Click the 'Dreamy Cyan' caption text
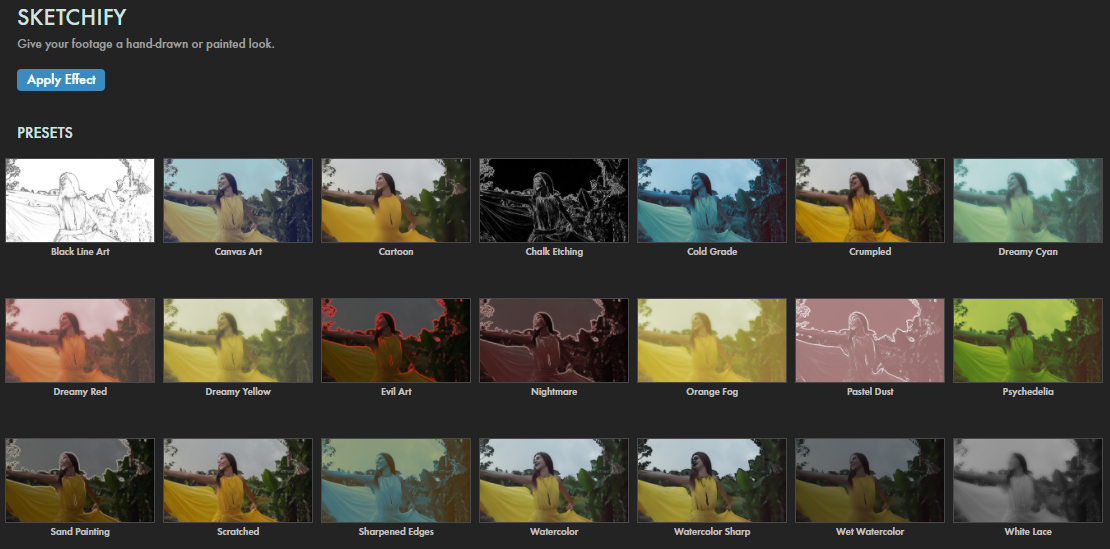Screen dimensions: 1110x549 [1028, 252]
